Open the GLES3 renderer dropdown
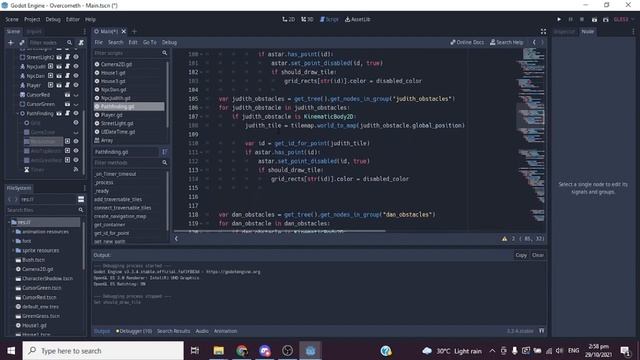 (x=624, y=19)
